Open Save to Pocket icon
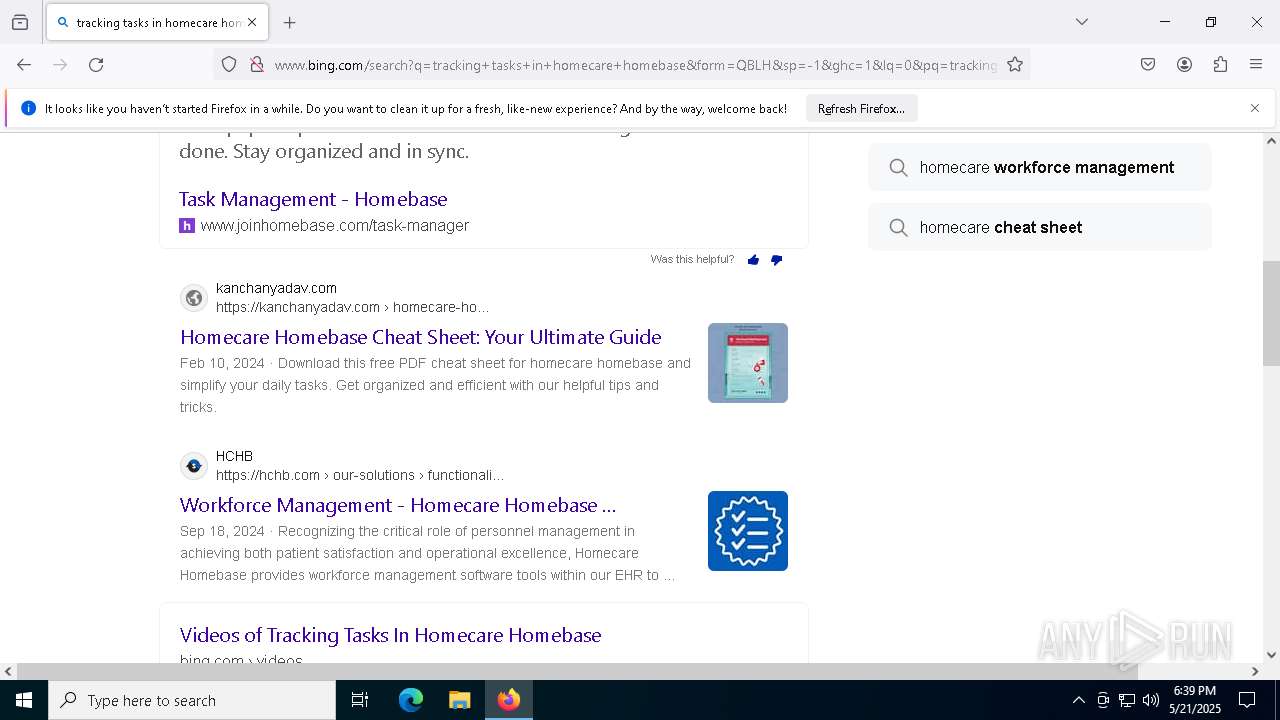1280x720 pixels. click(x=1148, y=65)
